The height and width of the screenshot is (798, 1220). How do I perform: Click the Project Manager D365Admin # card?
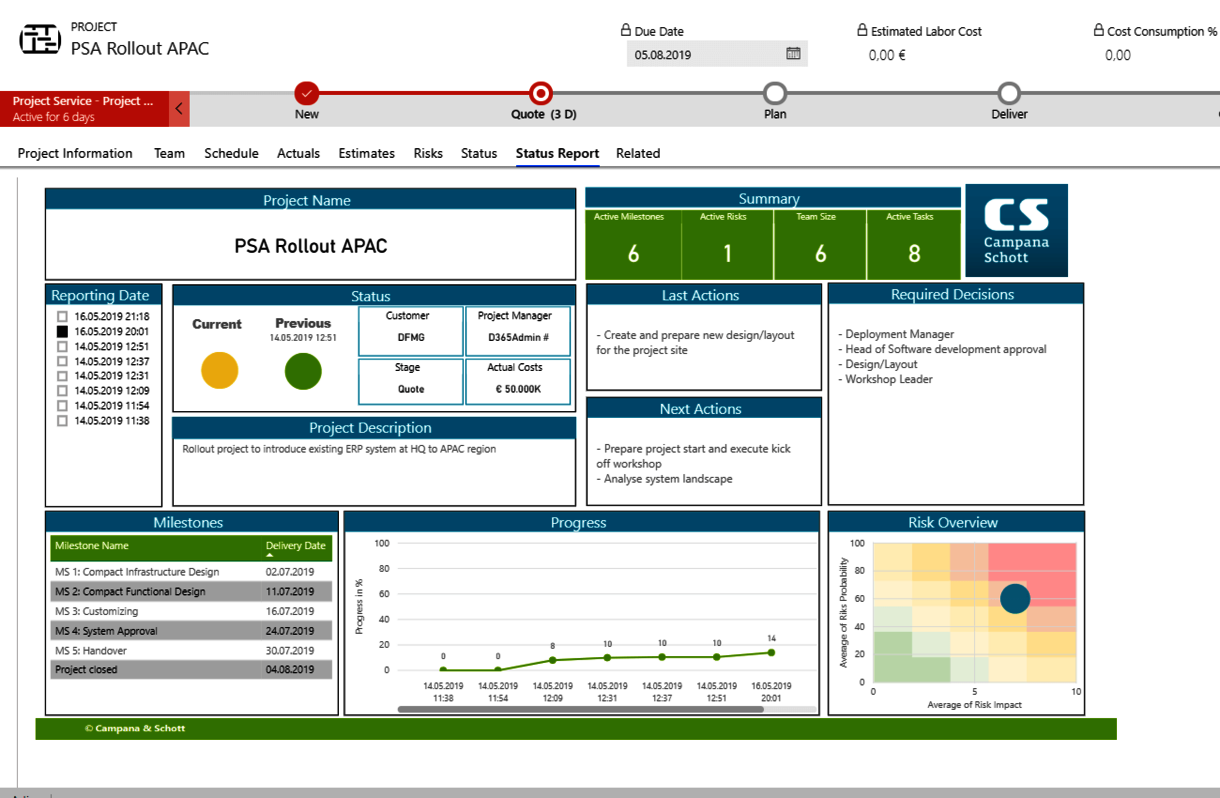517,331
